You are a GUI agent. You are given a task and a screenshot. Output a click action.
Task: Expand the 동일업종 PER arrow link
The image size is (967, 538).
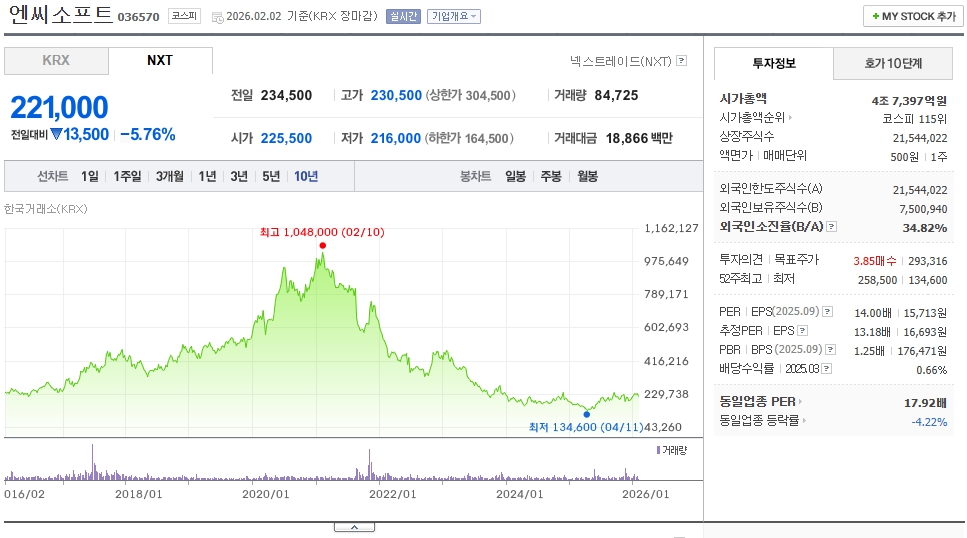800,402
